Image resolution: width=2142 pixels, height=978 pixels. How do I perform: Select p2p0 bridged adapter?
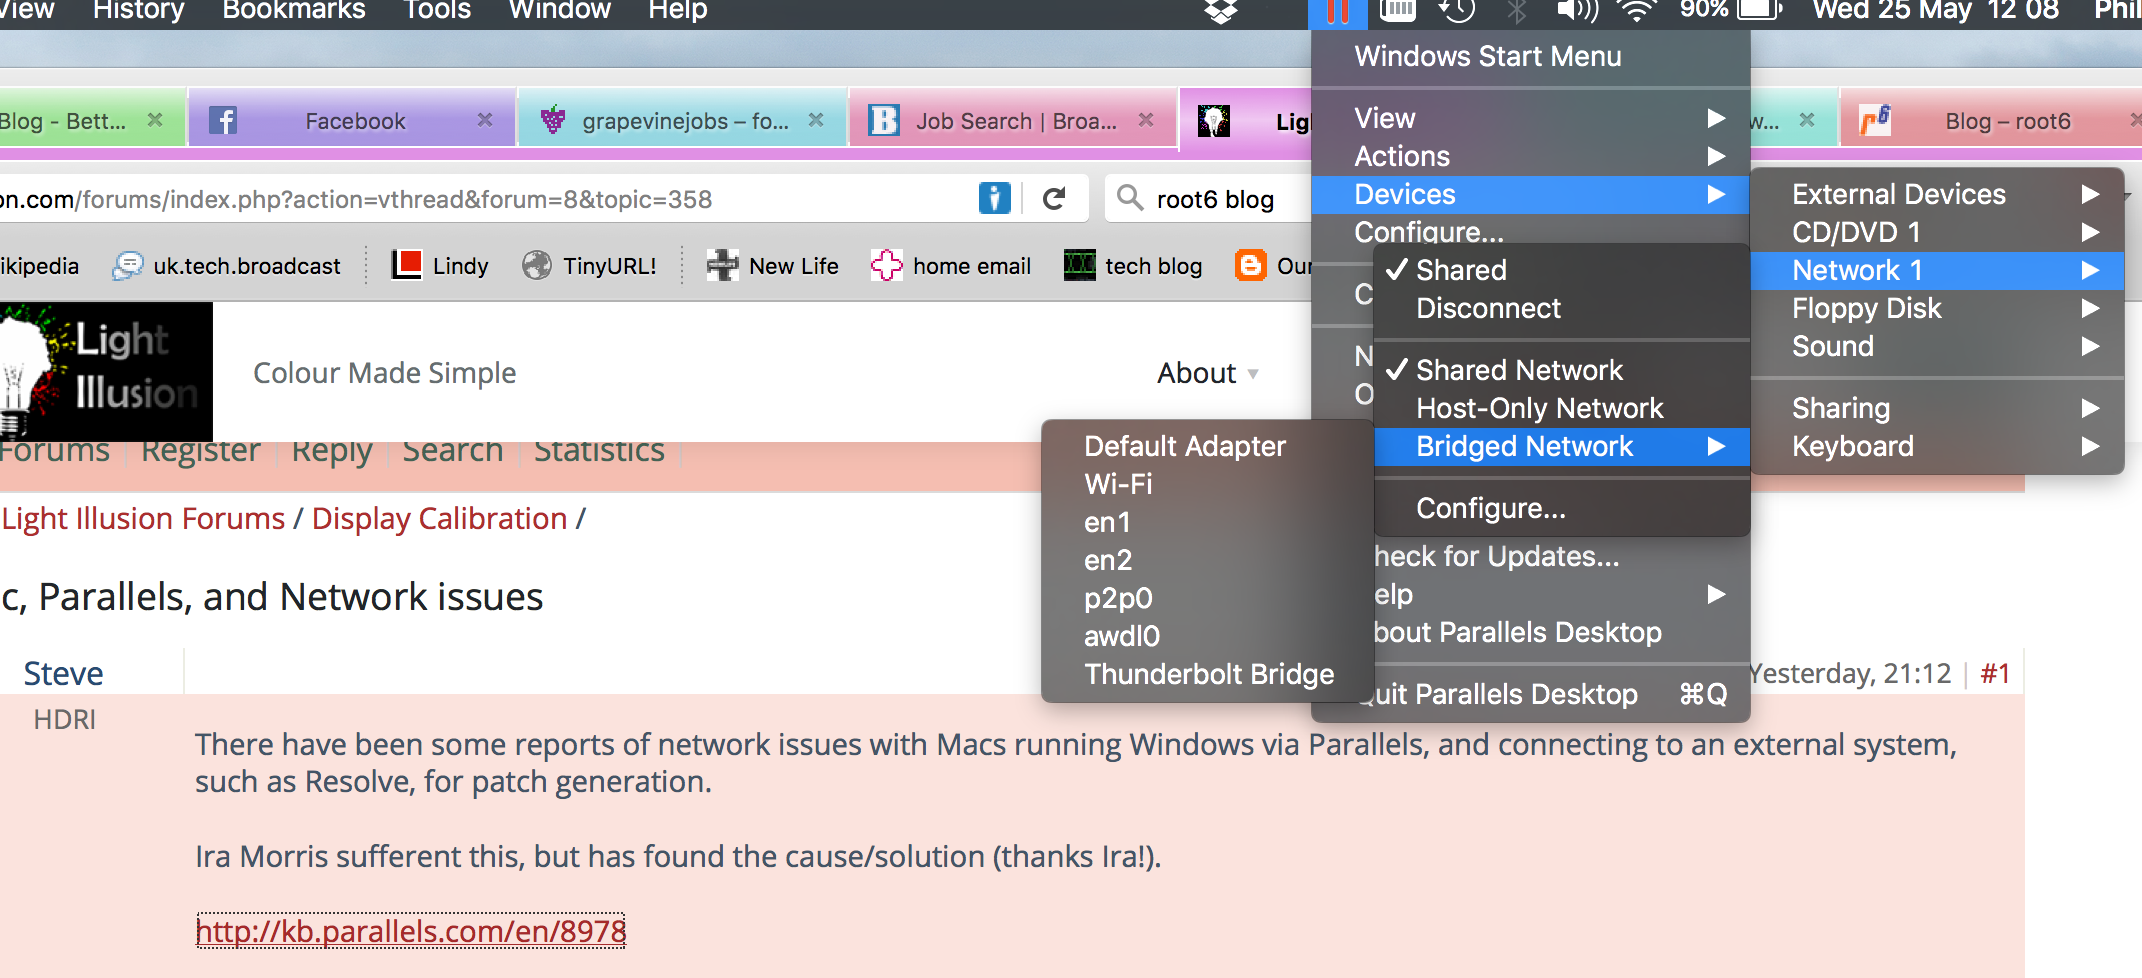(1207, 598)
